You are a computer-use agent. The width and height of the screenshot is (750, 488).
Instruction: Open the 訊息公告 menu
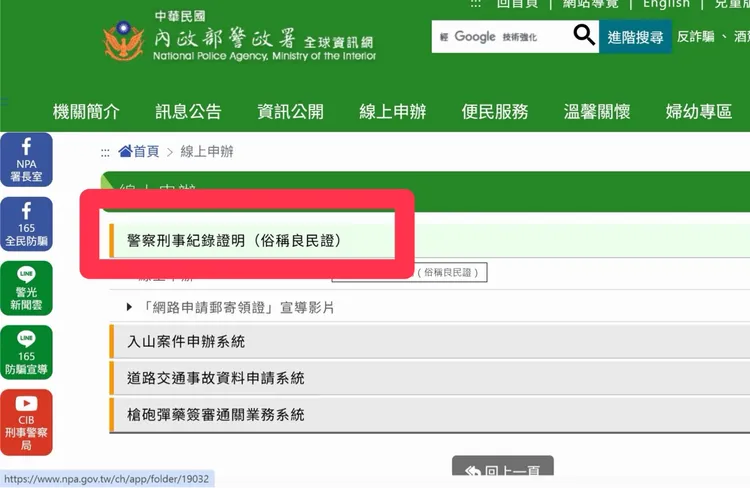(x=188, y=111)
